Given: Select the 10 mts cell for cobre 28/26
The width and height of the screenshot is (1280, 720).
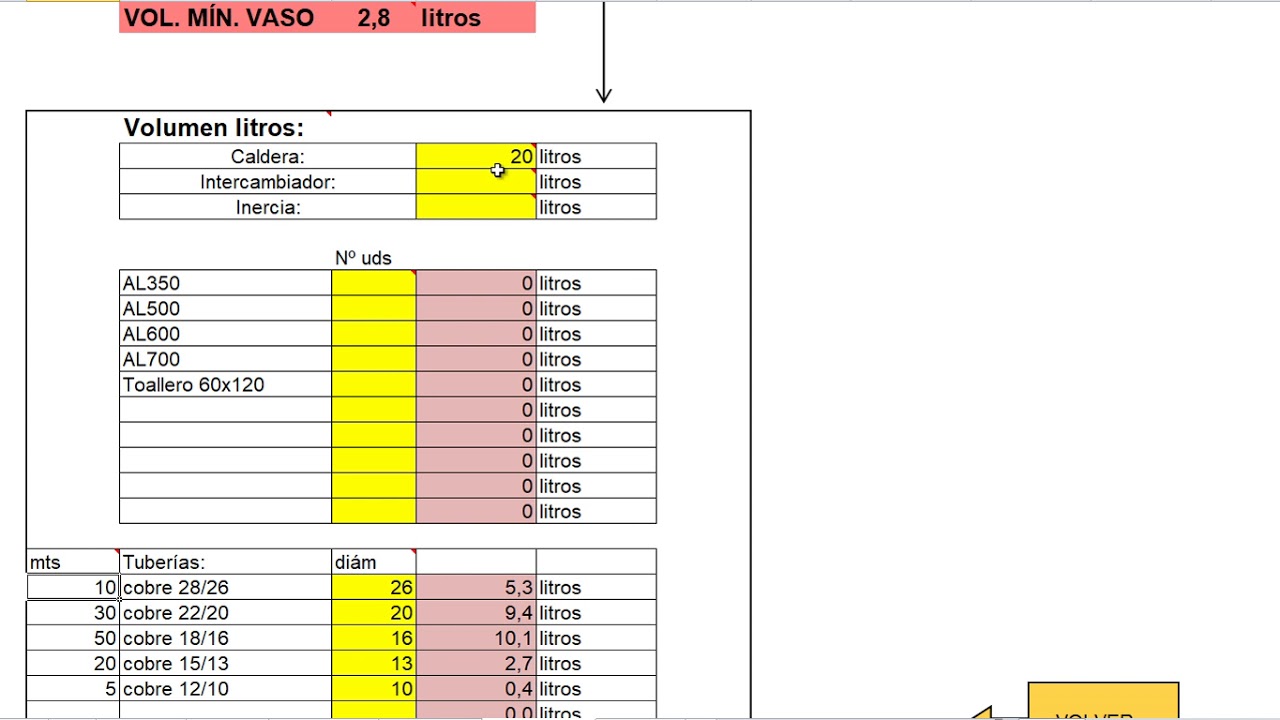Looking at the screenshot, I should click(x=73, y=587).
